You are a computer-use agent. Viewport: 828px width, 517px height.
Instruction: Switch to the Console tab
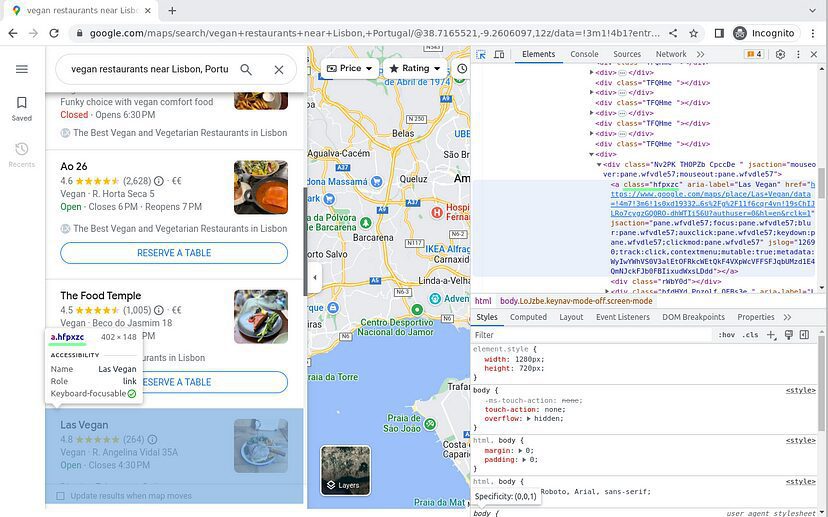click(x=584, y=54)
